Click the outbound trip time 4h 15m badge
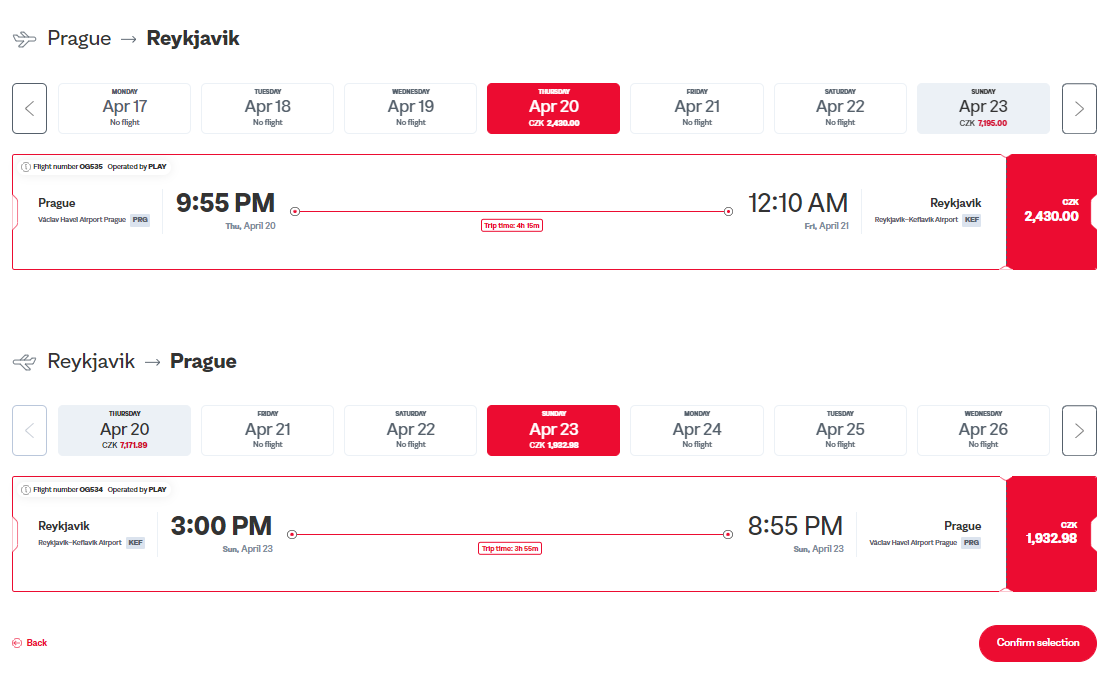The width and height of the screenshot is (1110, 674). (512, 226)
